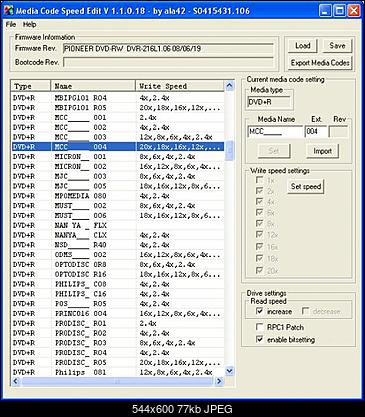Select the MPOMEDIA 080 row
The width and height of the screenshot is (365, 417).
pyautogui.click(x=118, y=196)
